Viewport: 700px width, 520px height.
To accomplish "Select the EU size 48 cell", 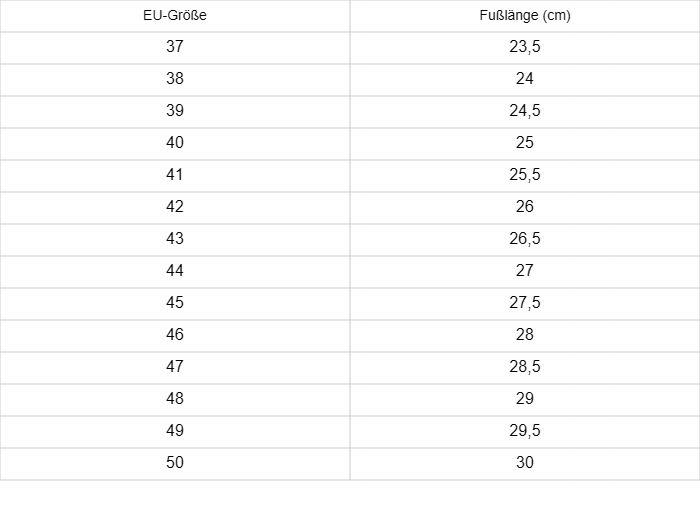I will 175,398.
